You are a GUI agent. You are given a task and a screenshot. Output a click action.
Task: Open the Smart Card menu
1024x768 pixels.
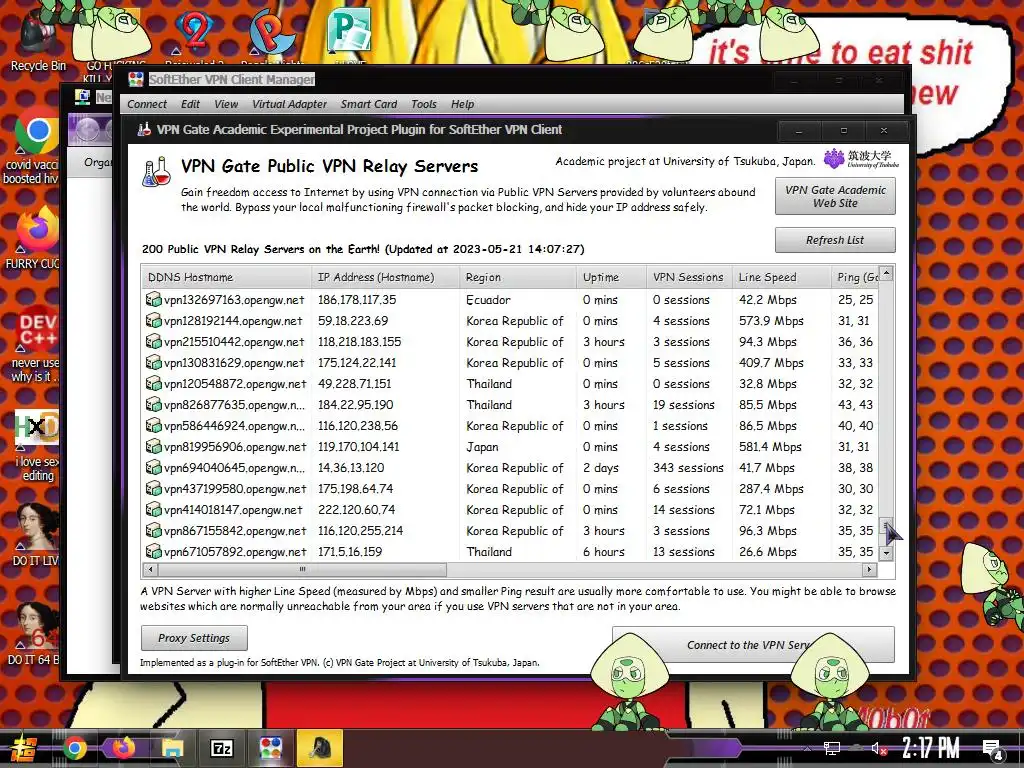coord(368,104)
